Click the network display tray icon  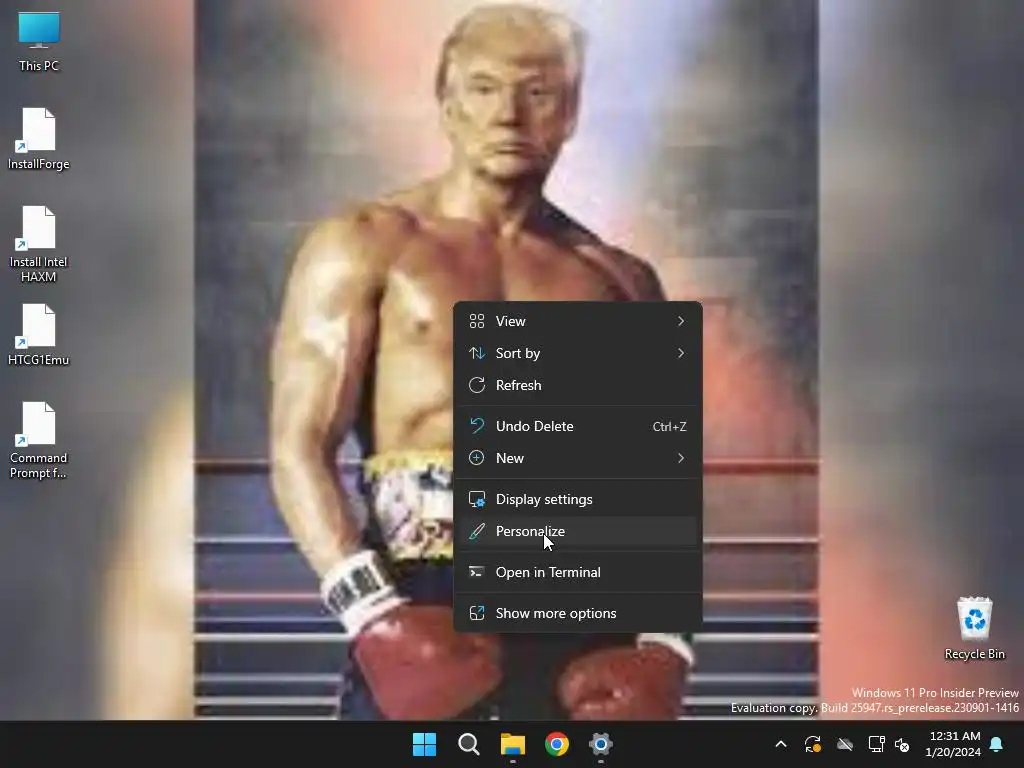pyautogui.click(x=876, y=744)
